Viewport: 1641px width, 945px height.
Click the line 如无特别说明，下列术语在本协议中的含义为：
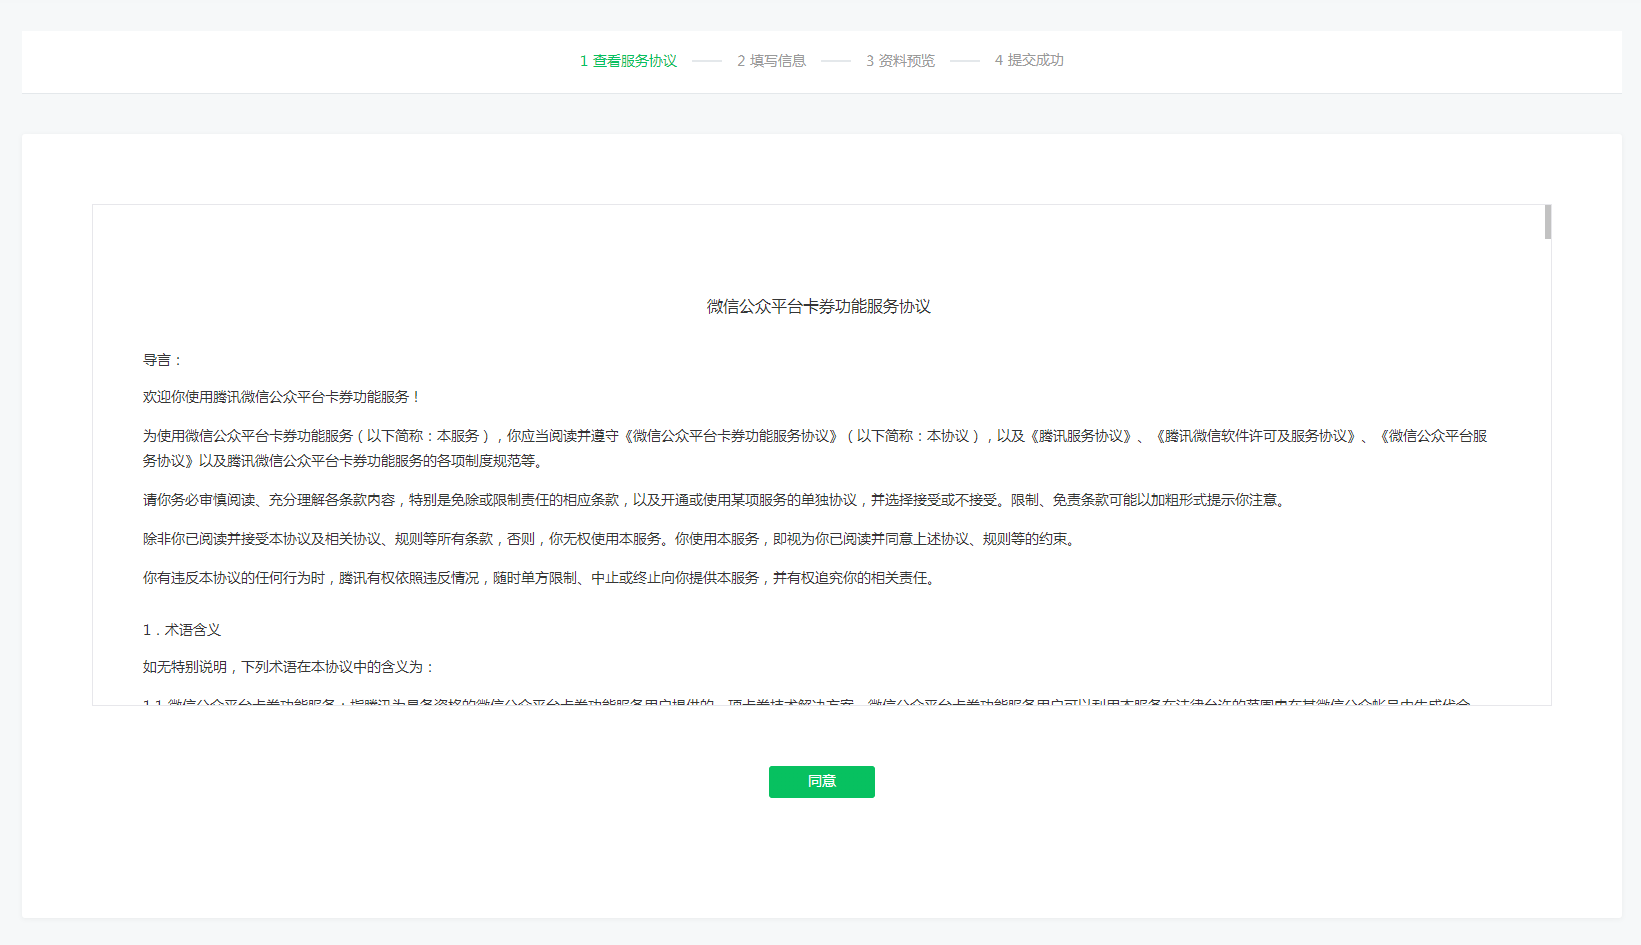[x=289, y=667]
